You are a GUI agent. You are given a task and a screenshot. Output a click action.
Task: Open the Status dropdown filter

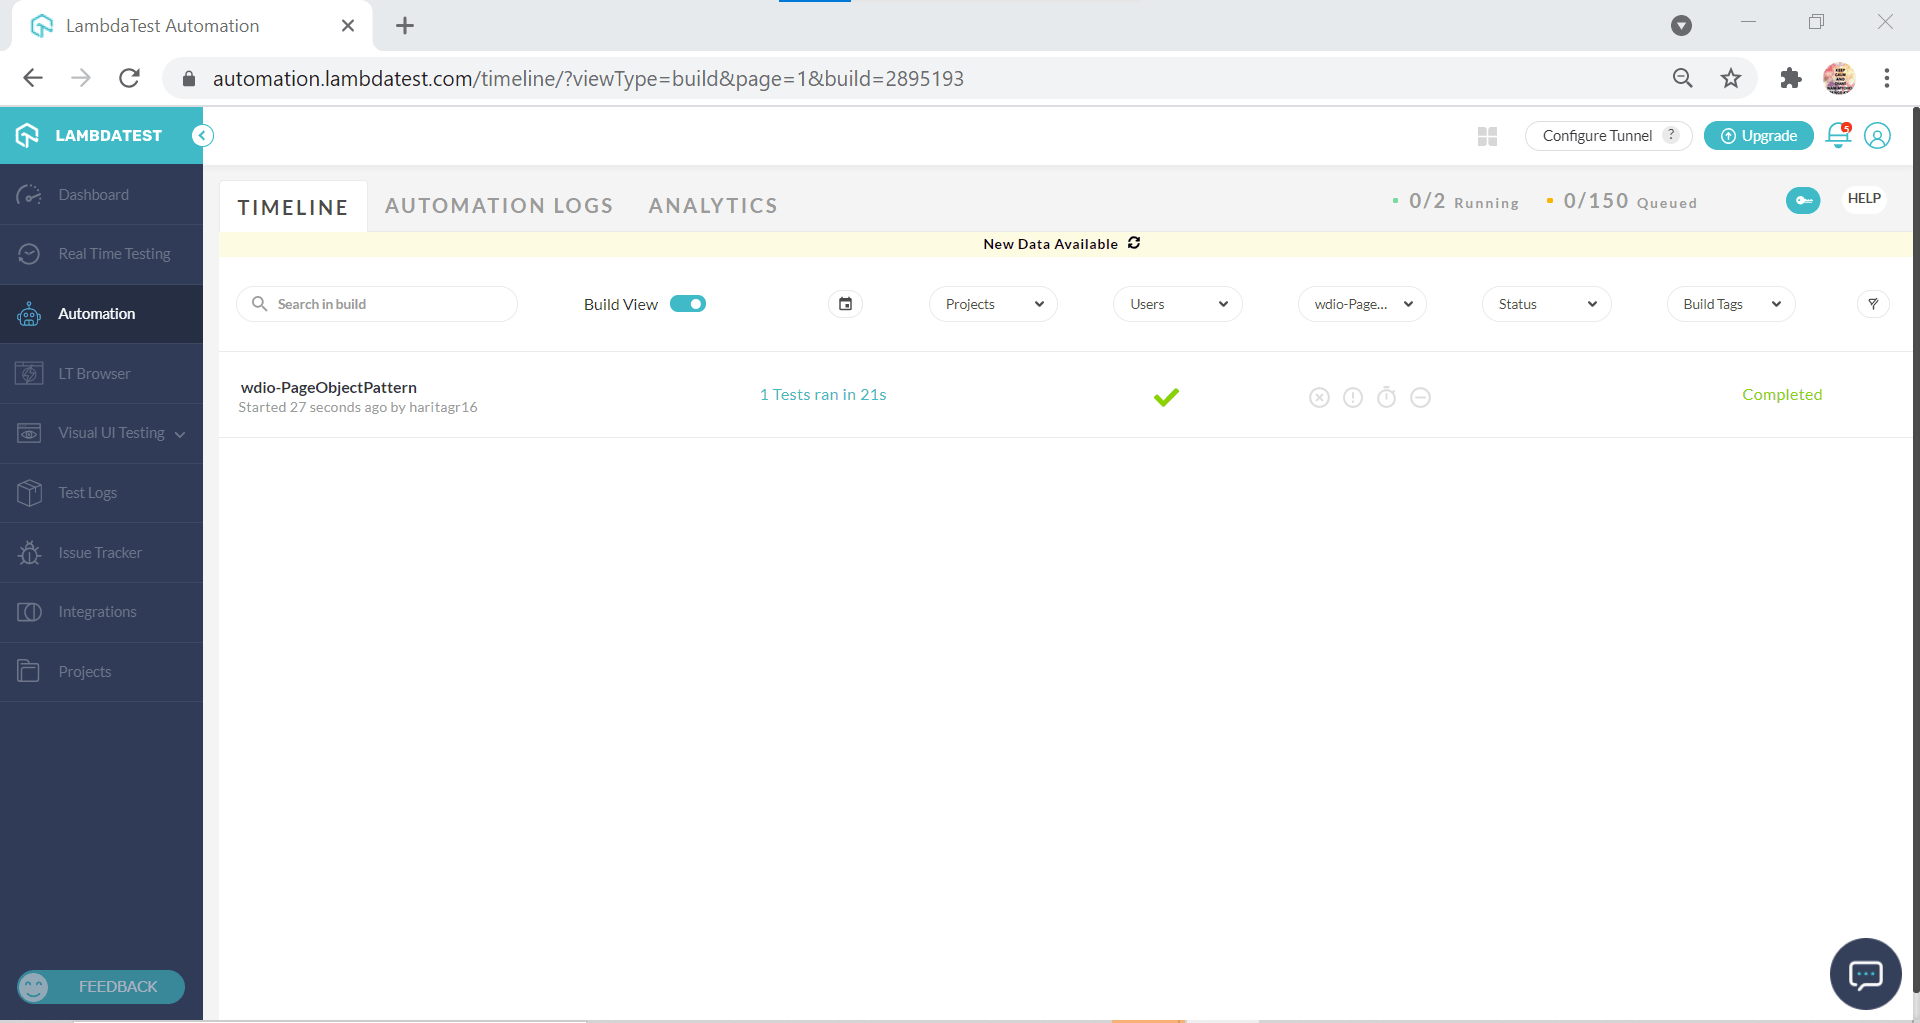point(1545,303)
